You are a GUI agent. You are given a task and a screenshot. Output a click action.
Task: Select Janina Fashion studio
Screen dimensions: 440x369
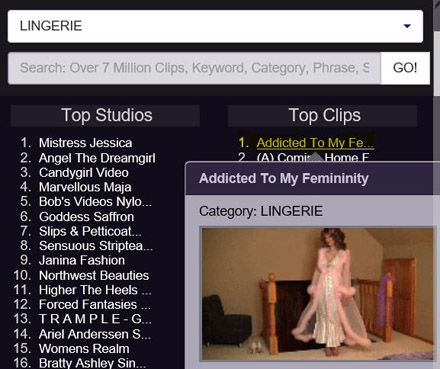click(x=82, y=260)
